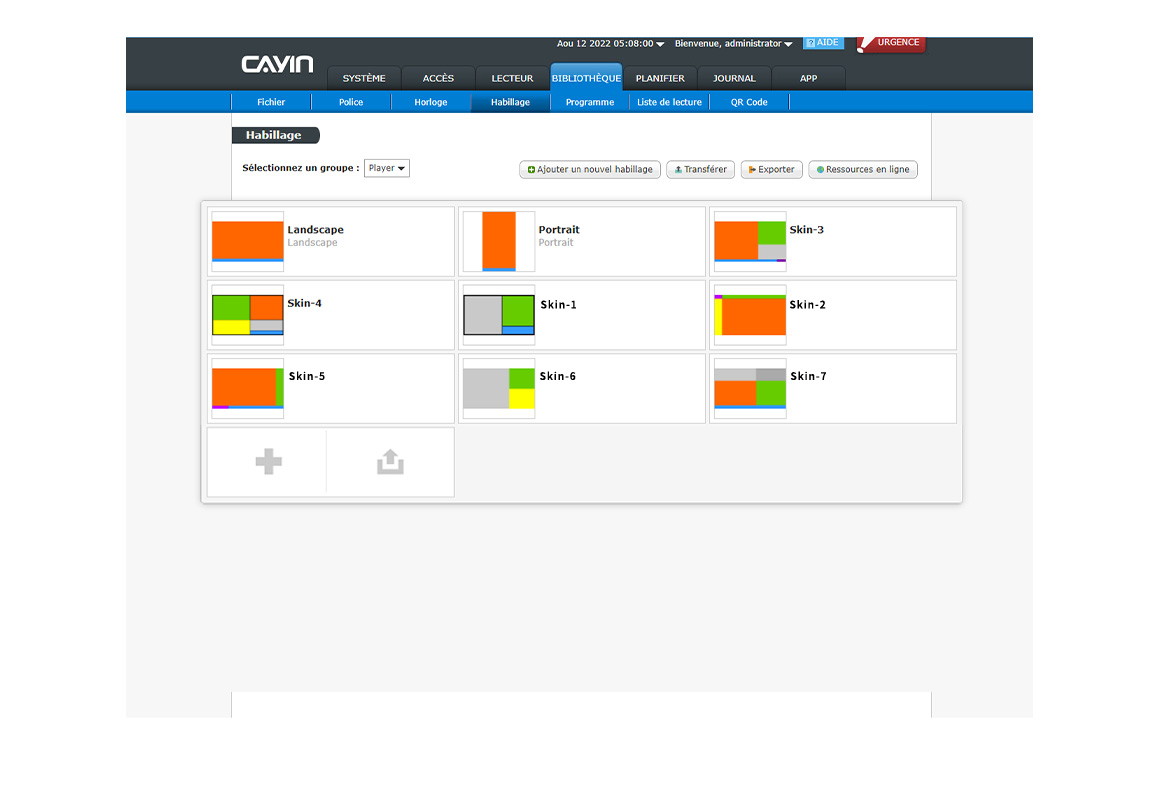Open the Skin-1 layout thumbnail
1172x810 pixels.
pyautogui.click(x=499, y=315)
